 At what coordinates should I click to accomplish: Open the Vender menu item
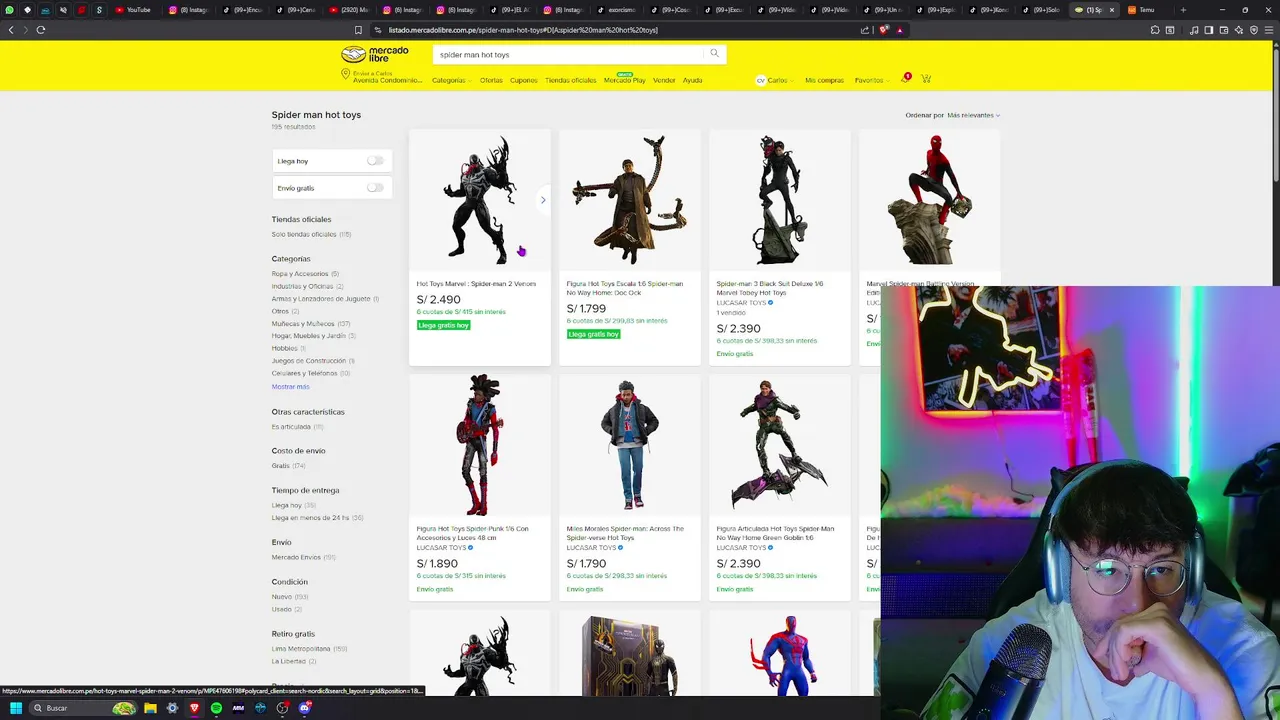pyautogui.click(x=664, y=80)
